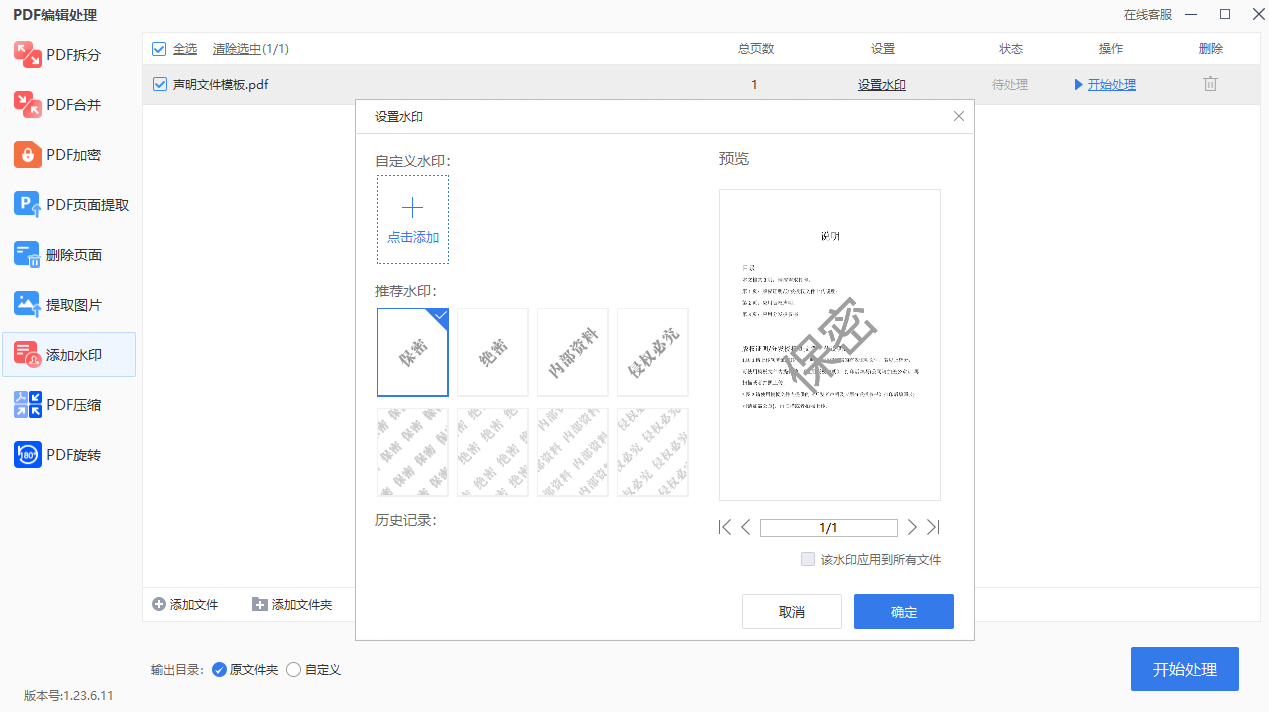Click the 版本号:1.23.6.11 version text
Screen dimensions: 1269x712
69,695
